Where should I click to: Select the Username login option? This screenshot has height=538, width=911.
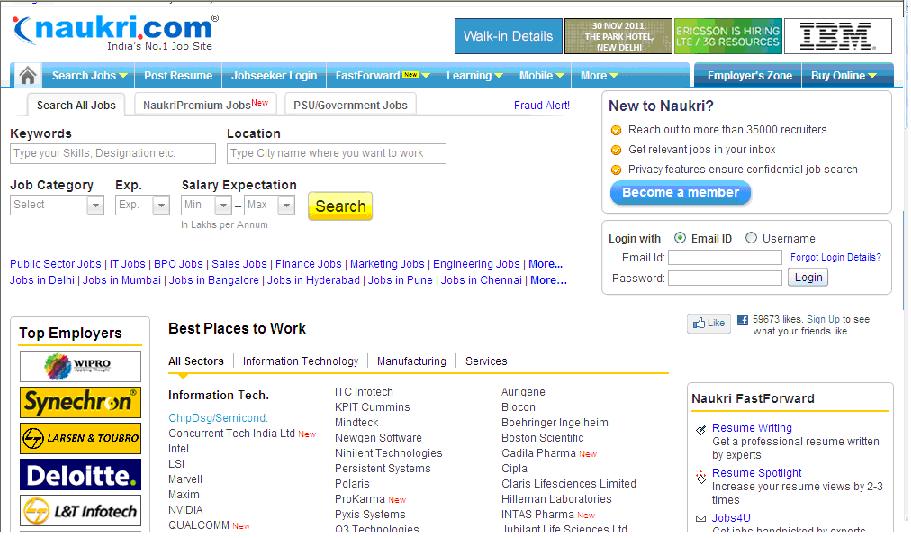[x=751, y=239]
